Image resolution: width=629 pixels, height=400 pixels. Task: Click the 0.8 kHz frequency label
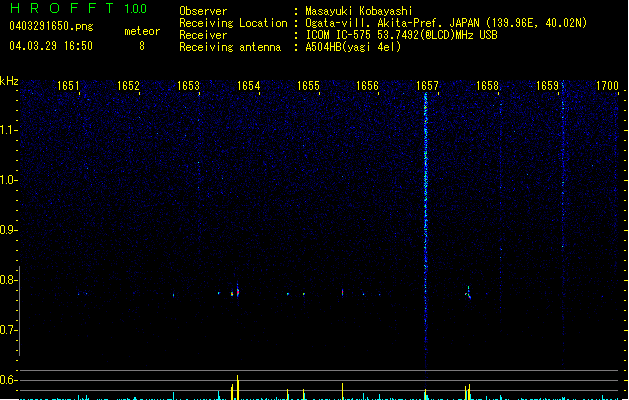tap(8, 280)
